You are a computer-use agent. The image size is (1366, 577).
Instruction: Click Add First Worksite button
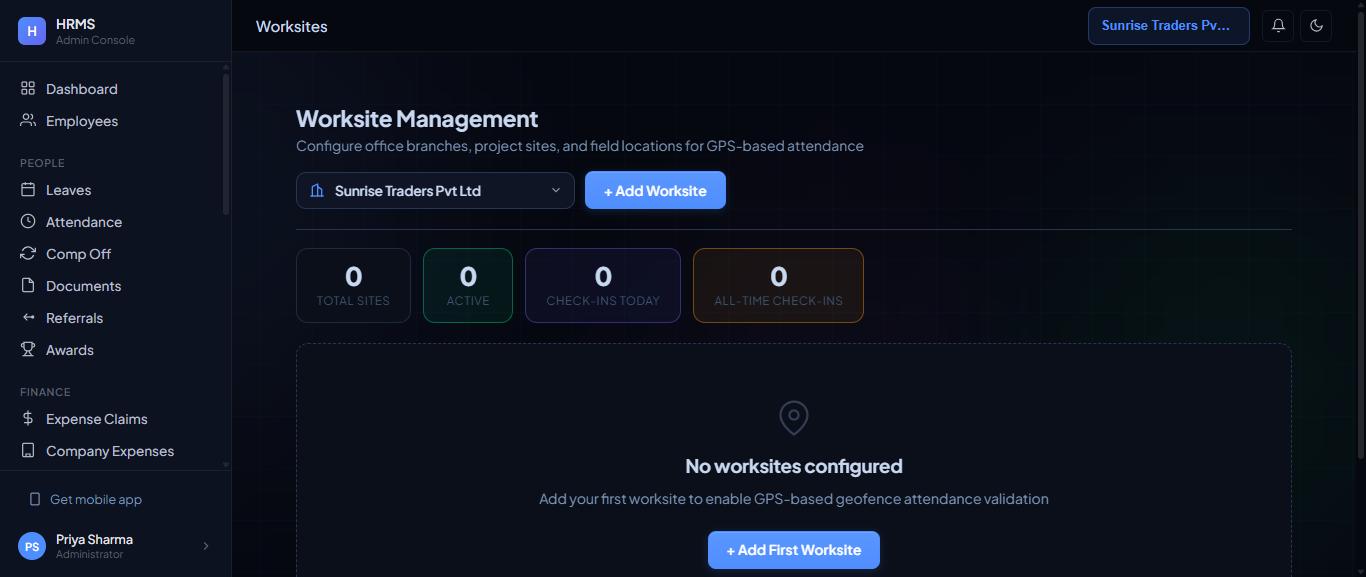[x=794, y=550]
